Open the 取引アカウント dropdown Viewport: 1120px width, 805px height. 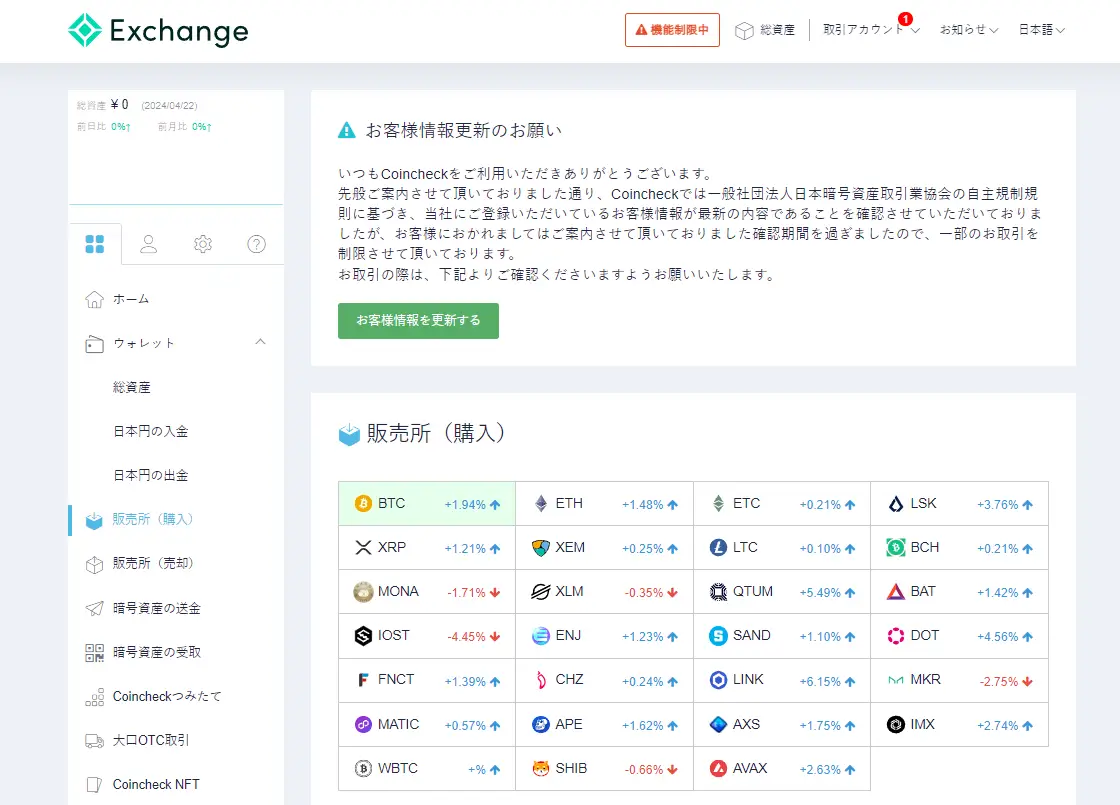871,29
